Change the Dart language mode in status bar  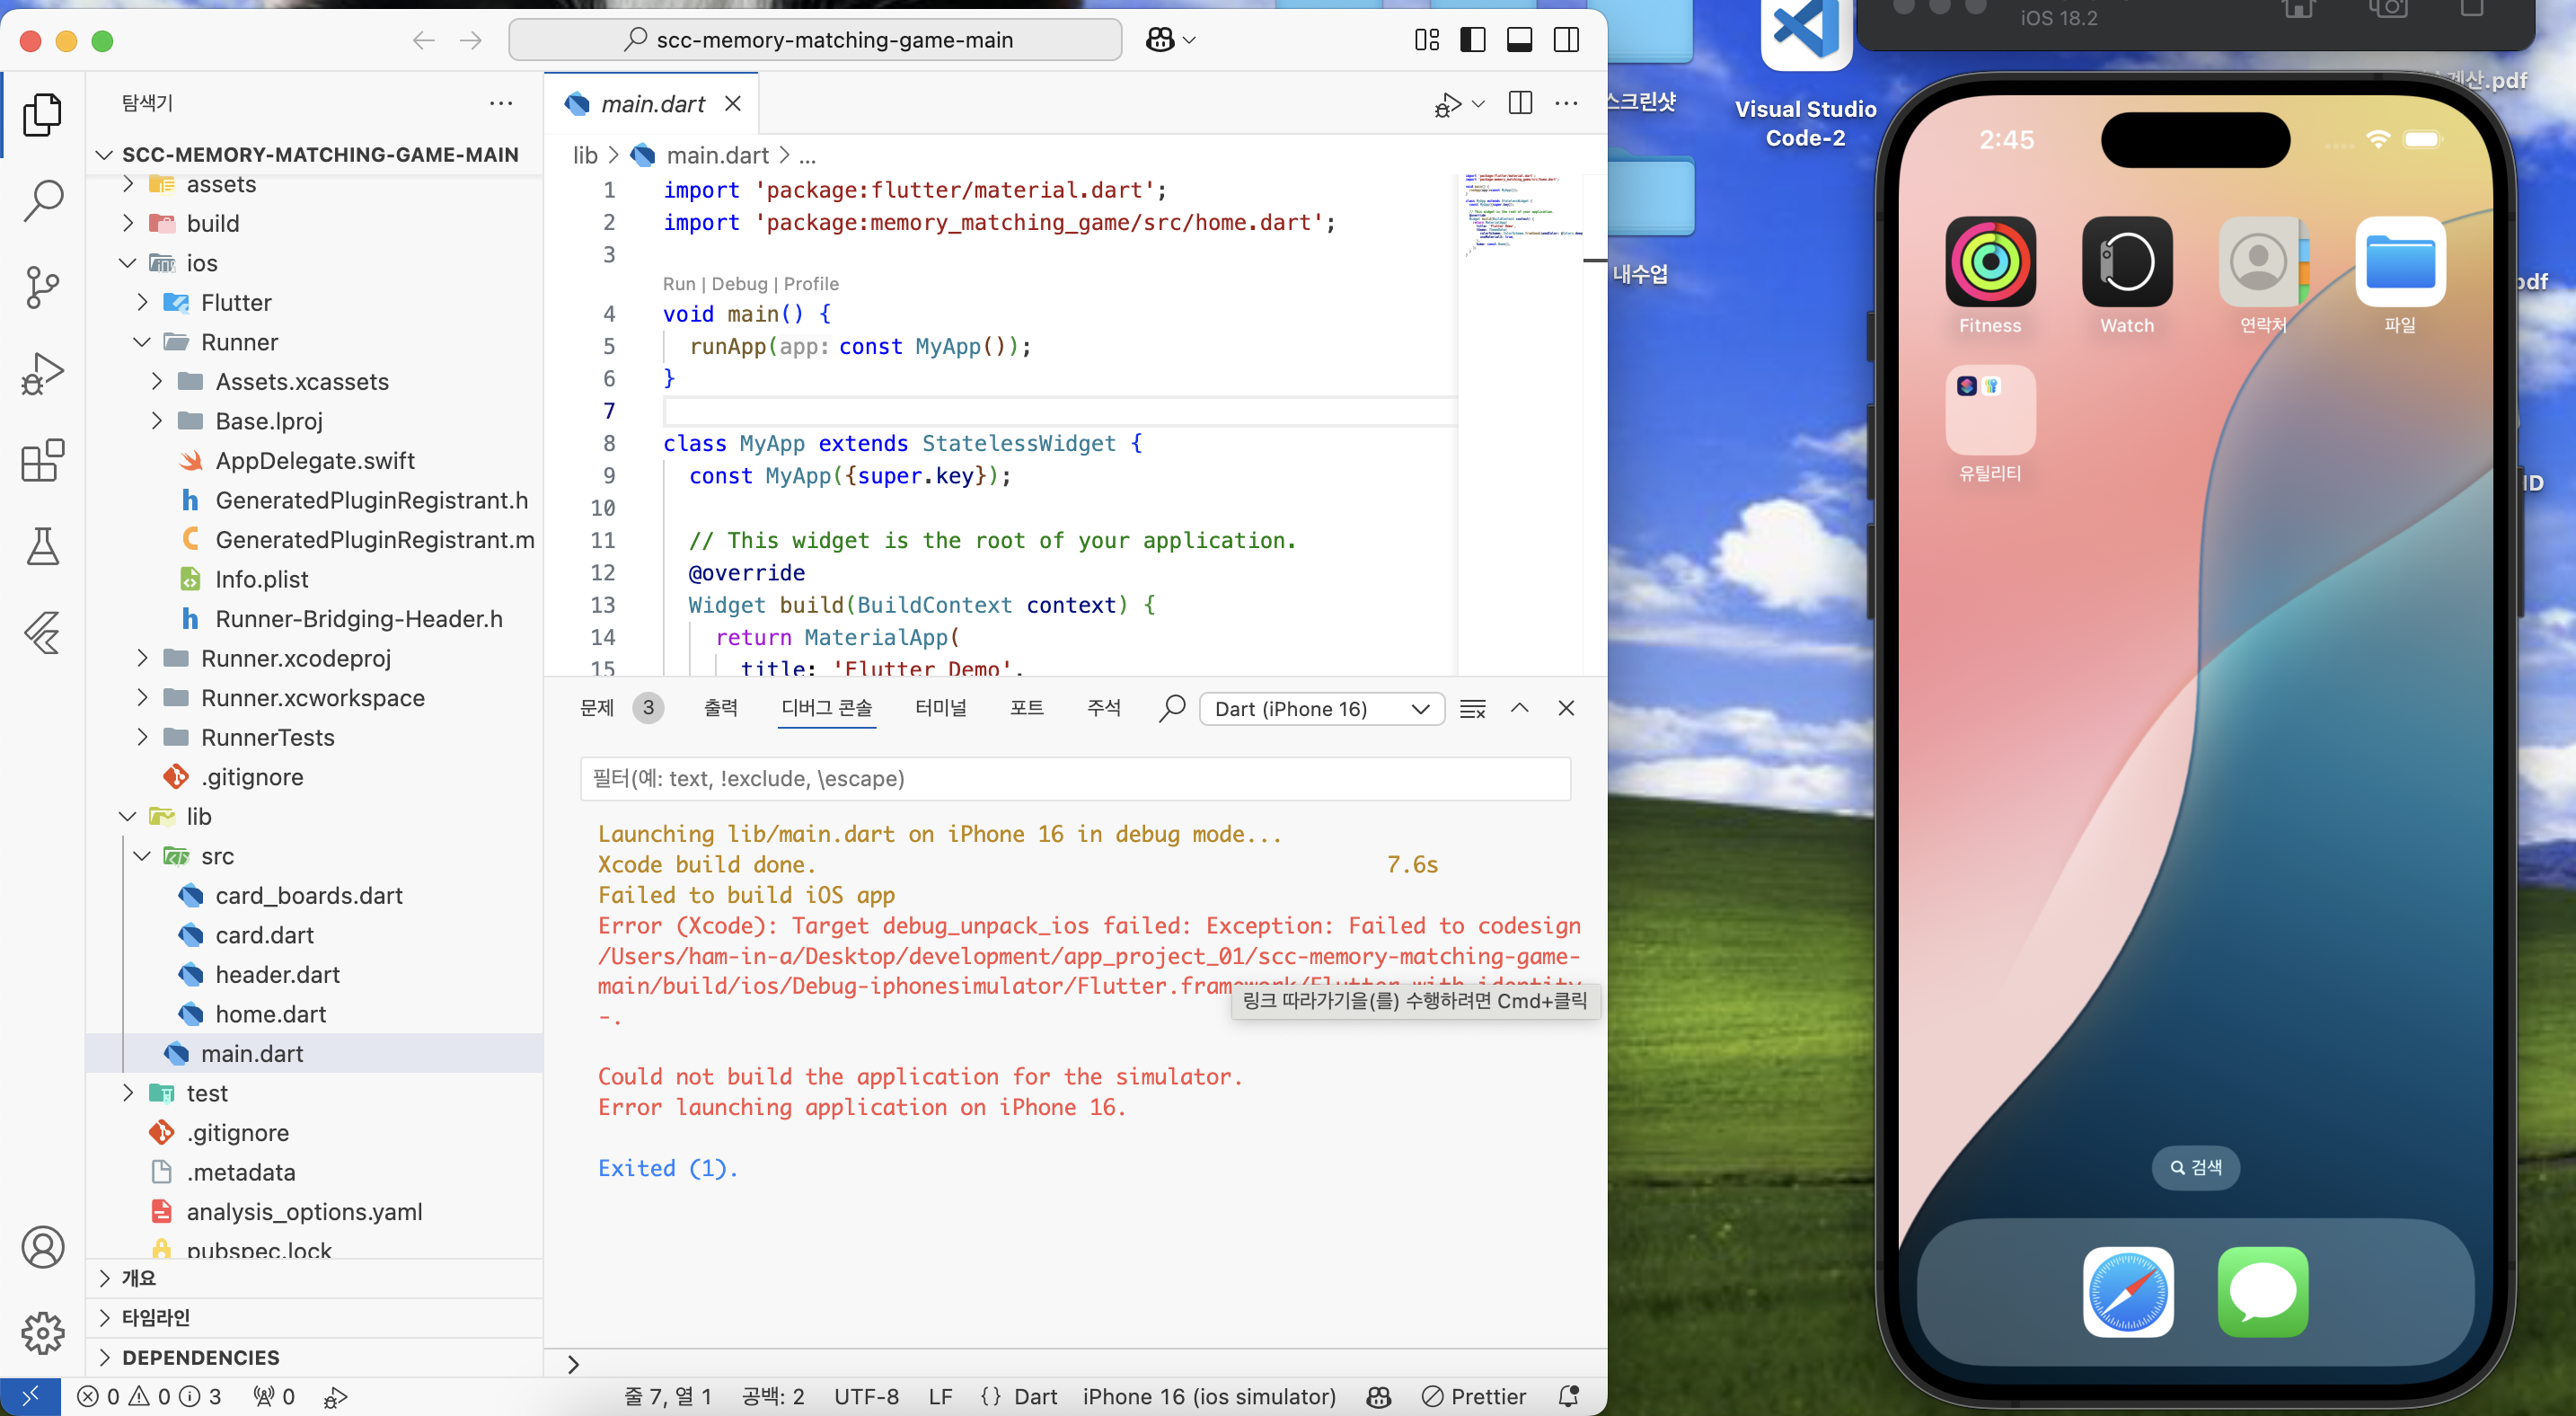1035,1396
